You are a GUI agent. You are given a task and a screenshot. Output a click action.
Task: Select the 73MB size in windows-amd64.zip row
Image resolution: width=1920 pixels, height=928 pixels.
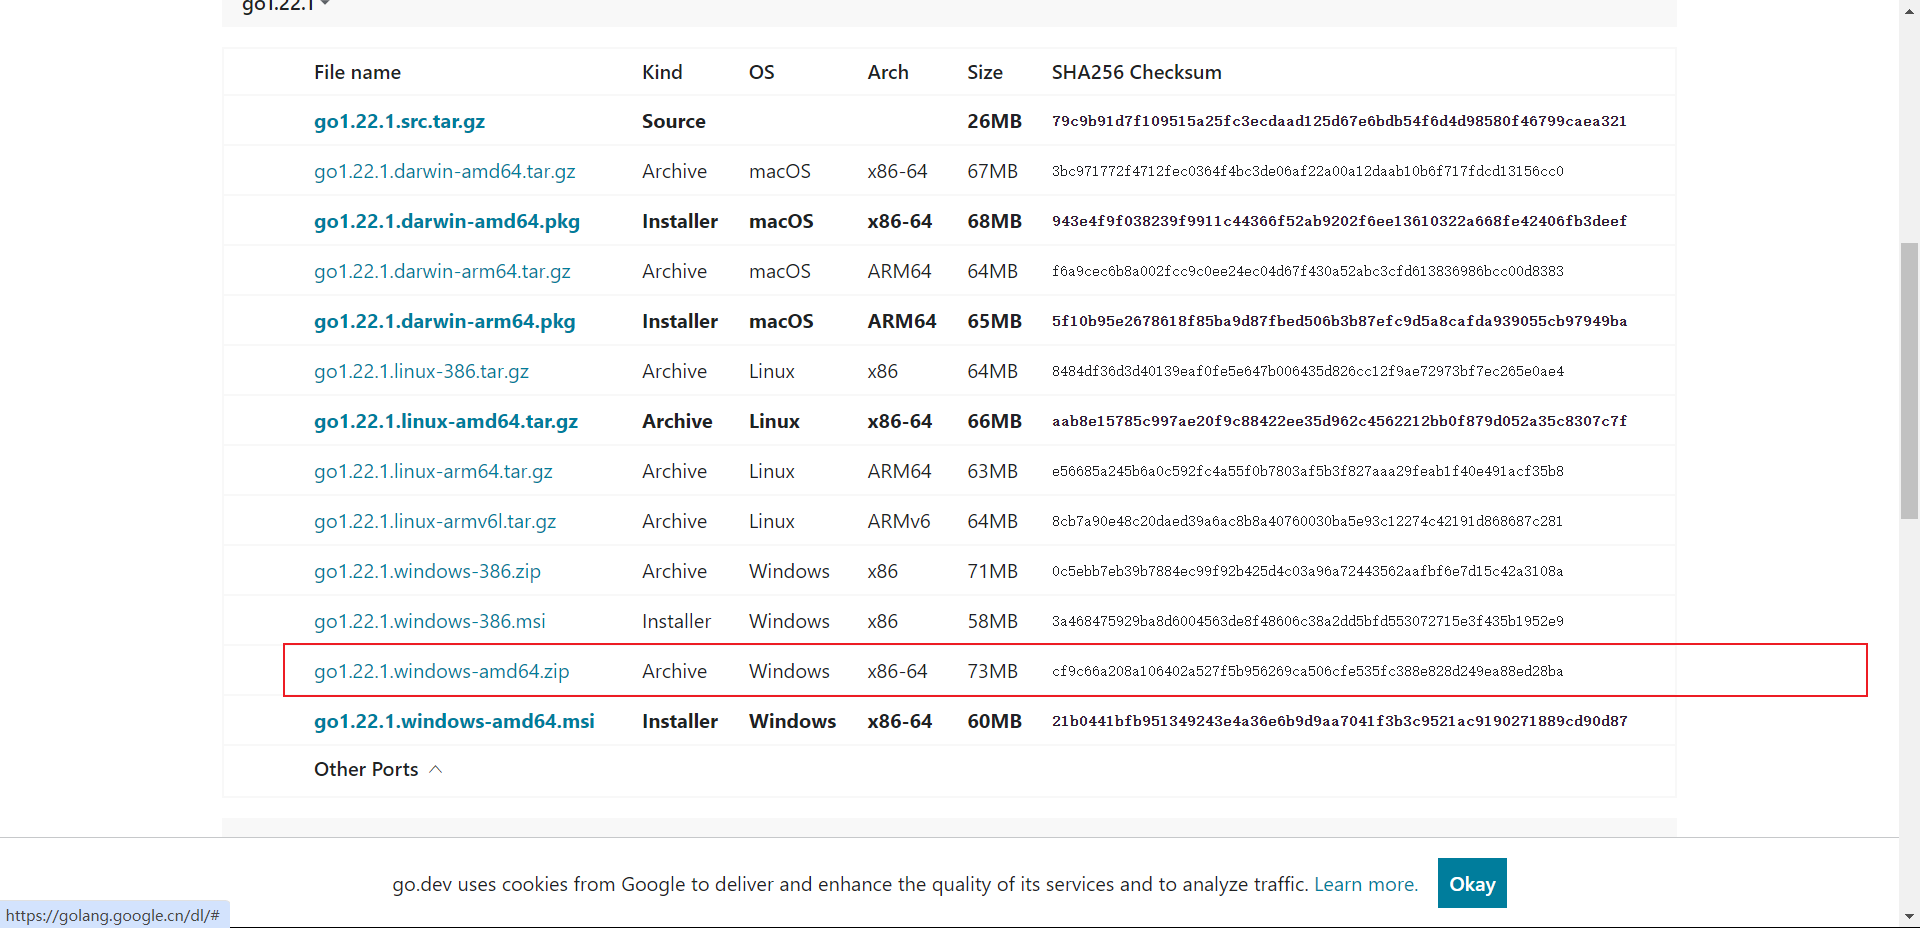point(992,671)
